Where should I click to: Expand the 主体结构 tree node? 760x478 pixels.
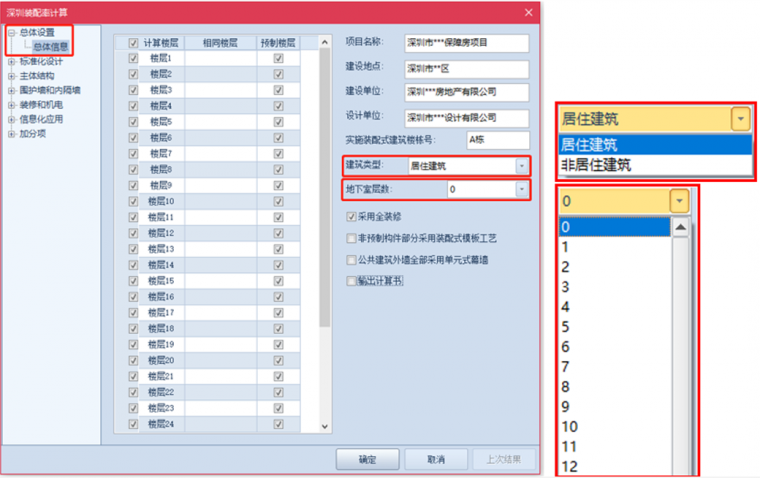11,75
